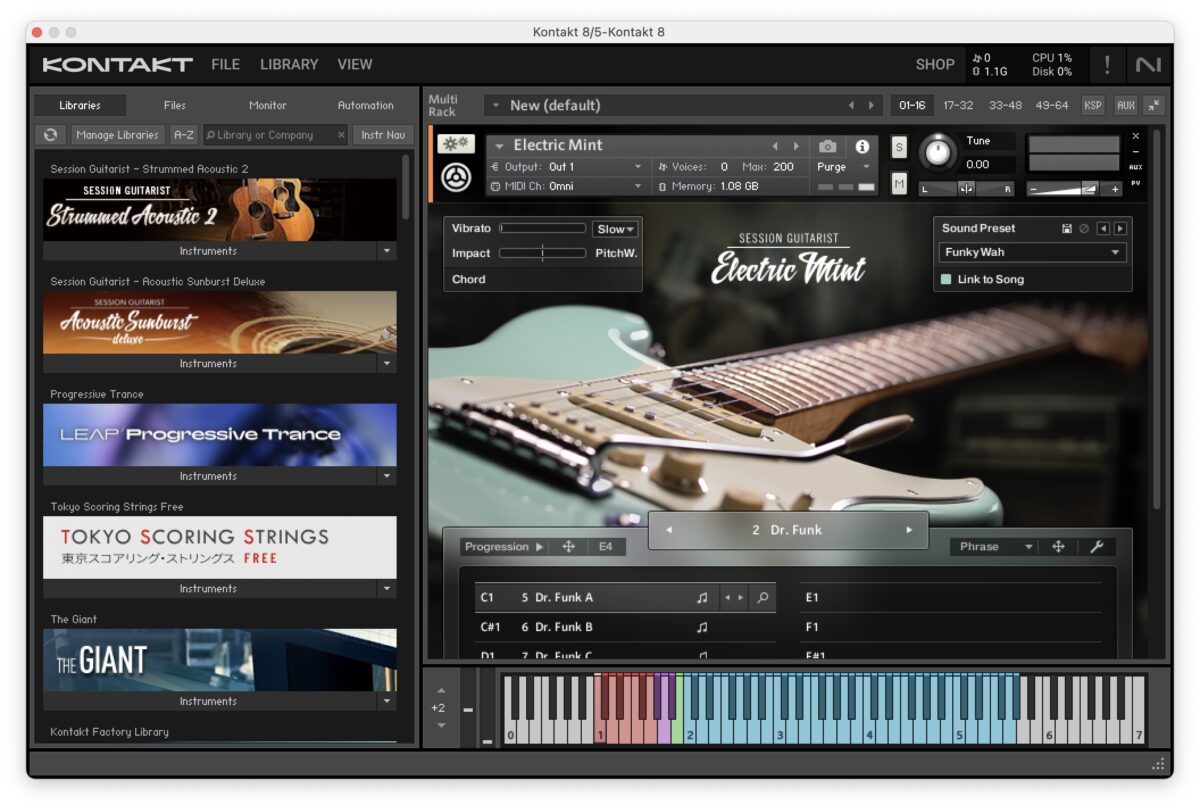Image resolution: width=1200 pixels, height=809 pixels.
Task: Expand the Progressive Trance Instruments dropdown arrow
Action: tap(388, 477)
